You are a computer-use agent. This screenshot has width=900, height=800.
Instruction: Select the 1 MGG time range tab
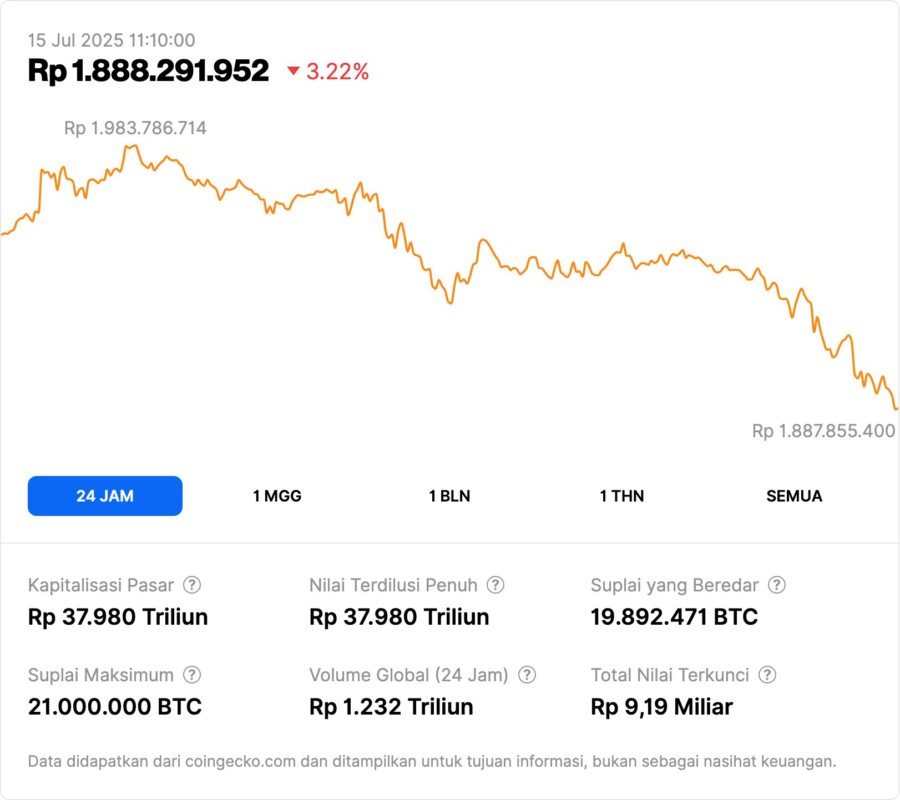(x=275, y=495)
